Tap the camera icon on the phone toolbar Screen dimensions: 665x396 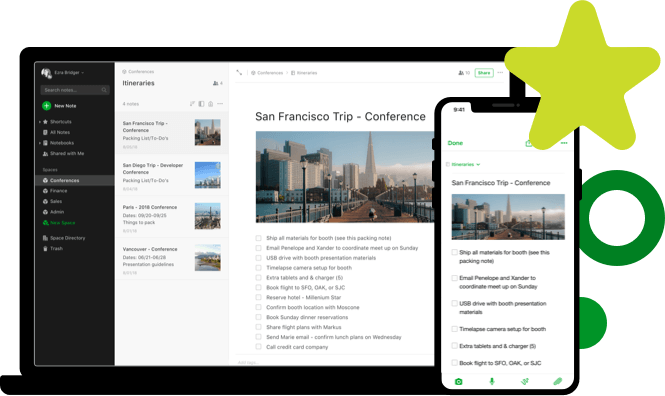(x=458, y=382)
